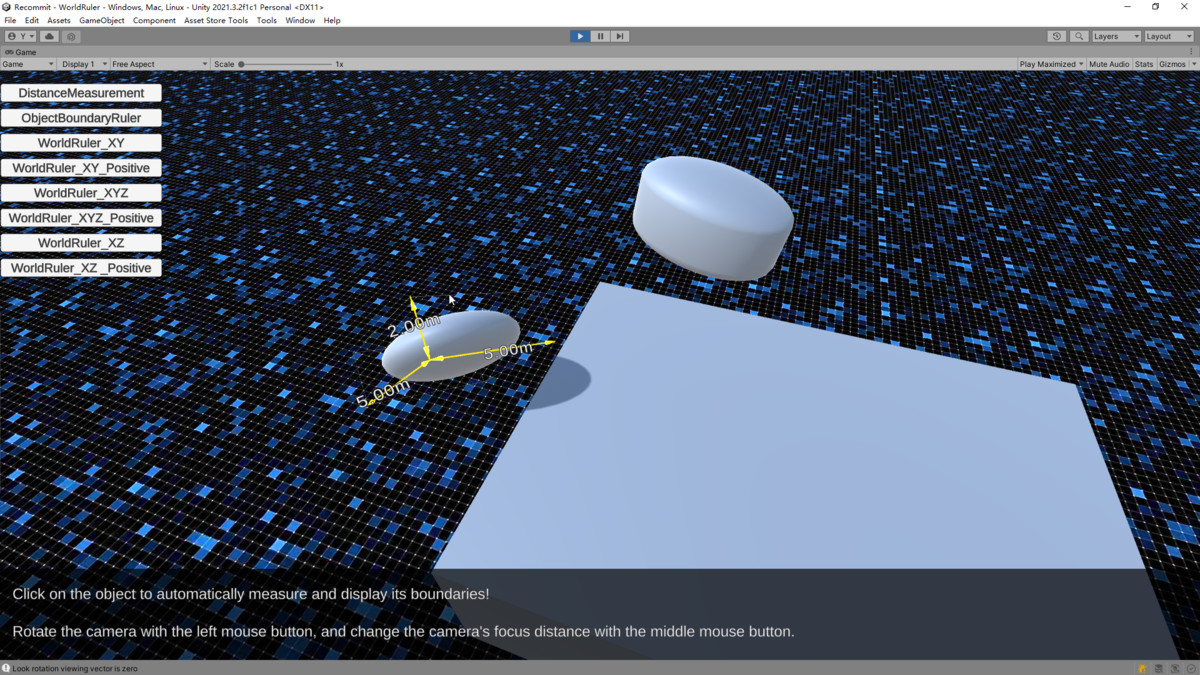Viewport: 1200px width, 675px height.
Task: Click the status bar checkmark activity icon
Action: pos(1190,668)
